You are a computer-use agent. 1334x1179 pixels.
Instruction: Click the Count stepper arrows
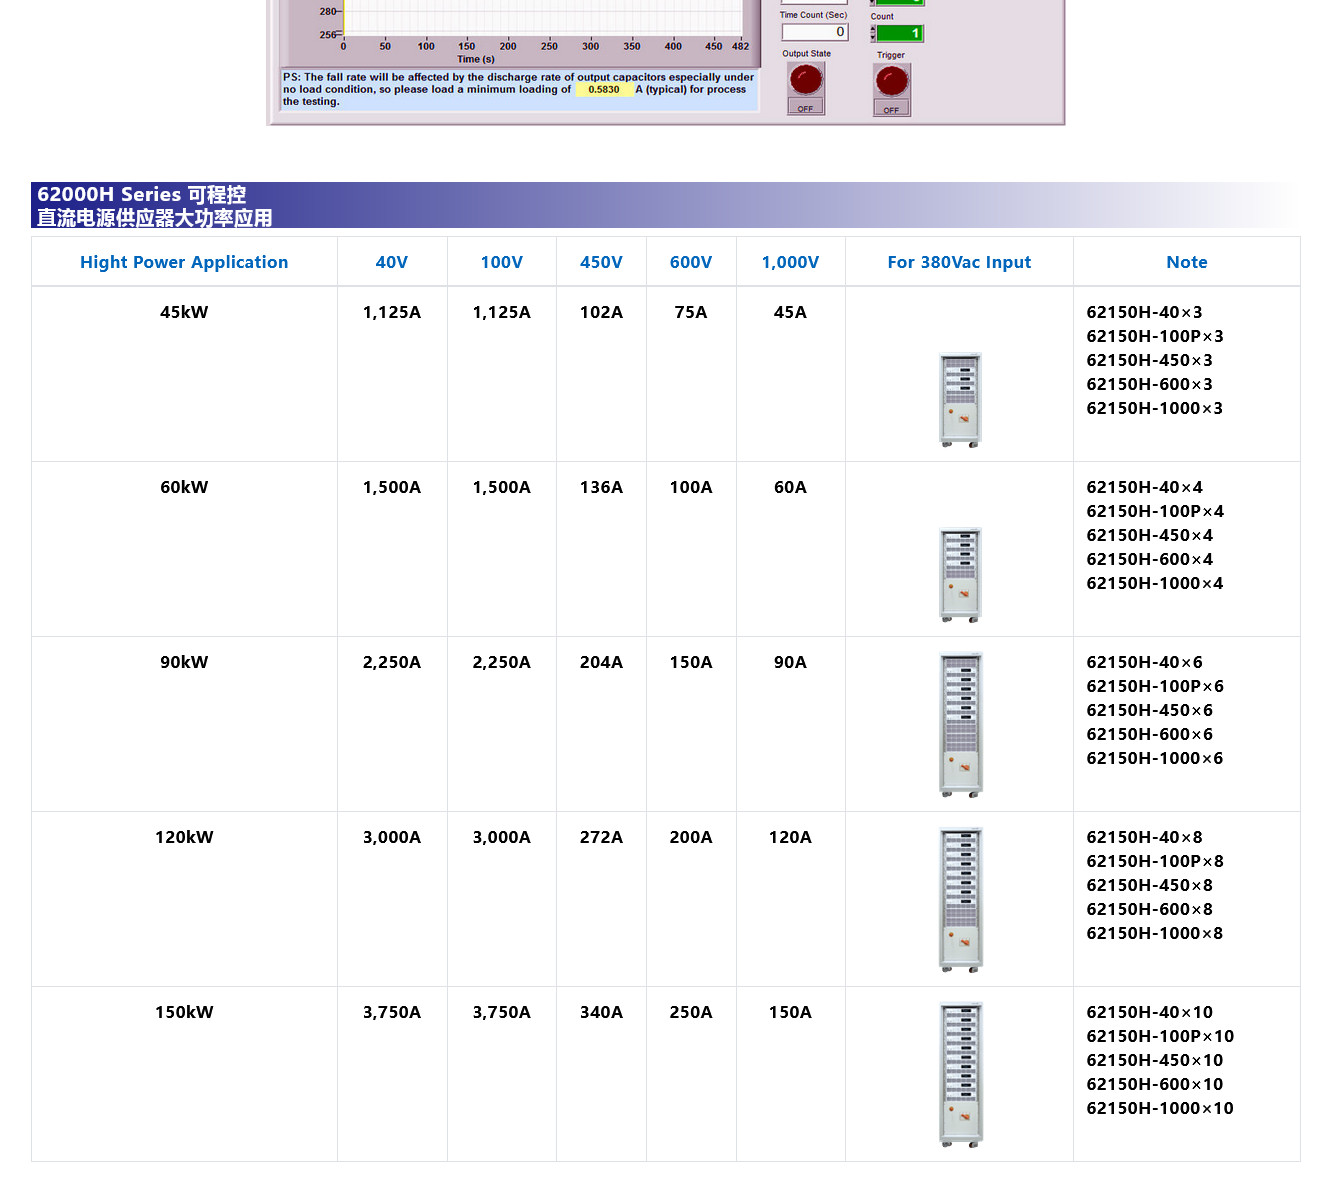(873, 34)
